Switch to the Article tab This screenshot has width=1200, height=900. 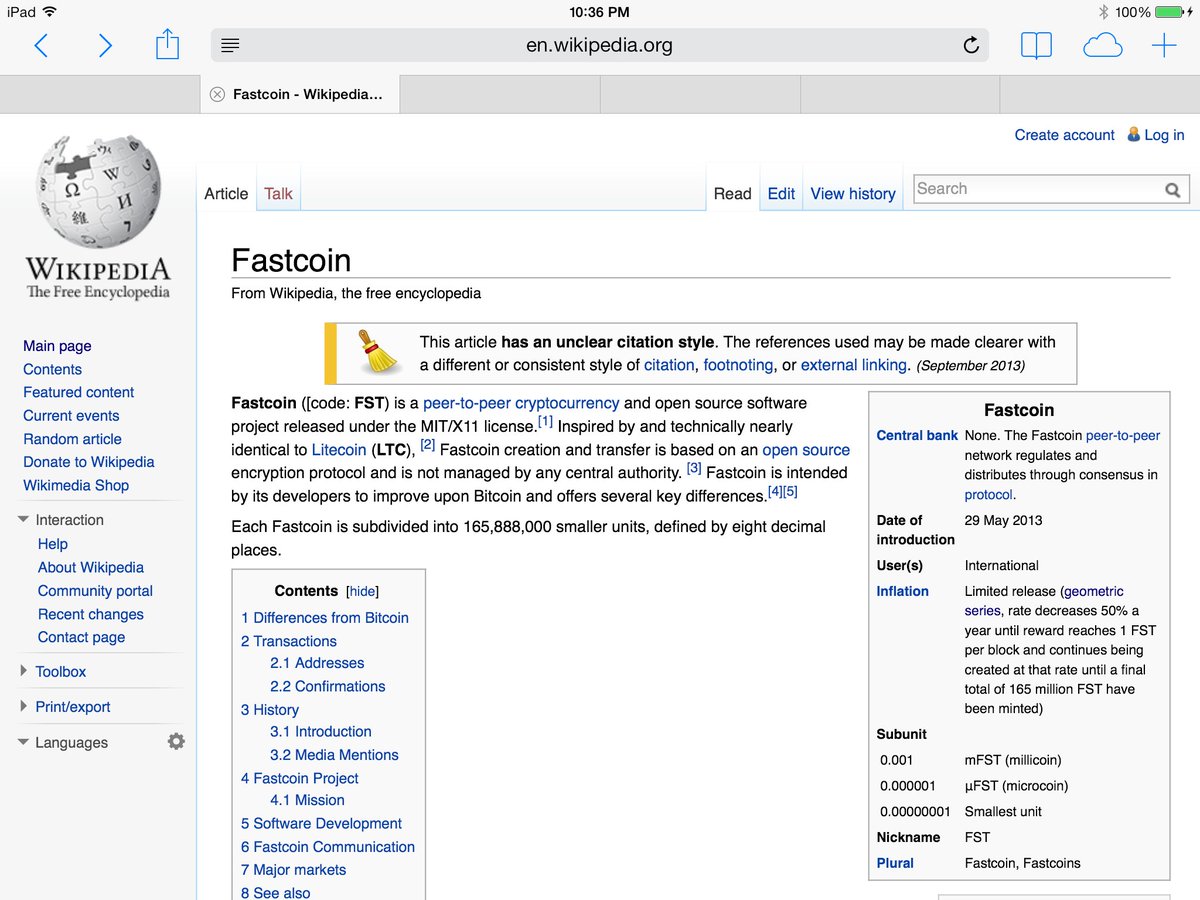pos(226,194)
